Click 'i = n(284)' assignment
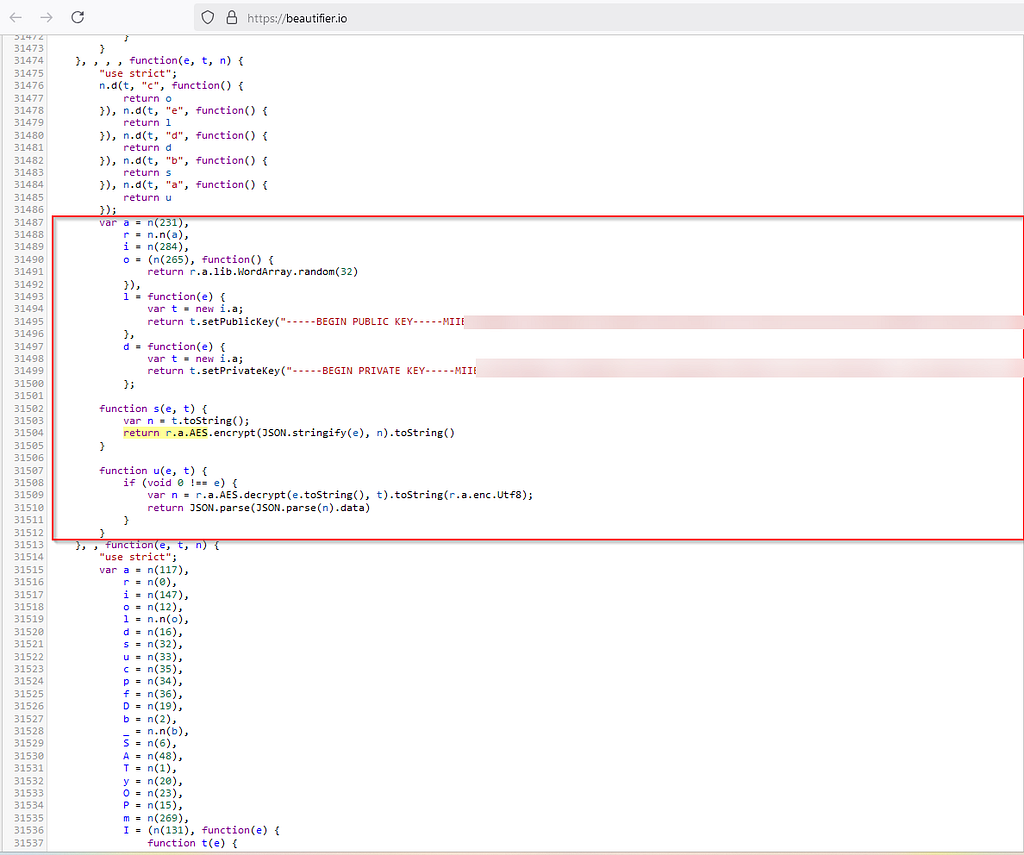 155,247
